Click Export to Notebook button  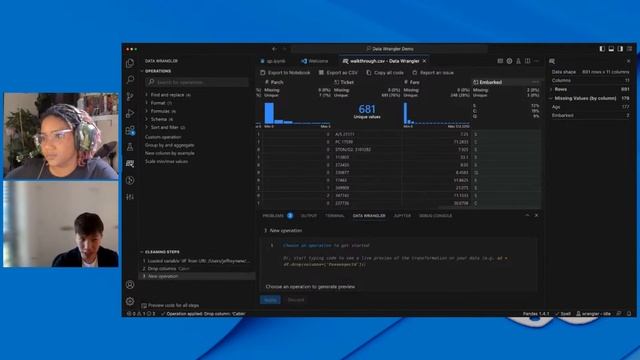[285, 73]
